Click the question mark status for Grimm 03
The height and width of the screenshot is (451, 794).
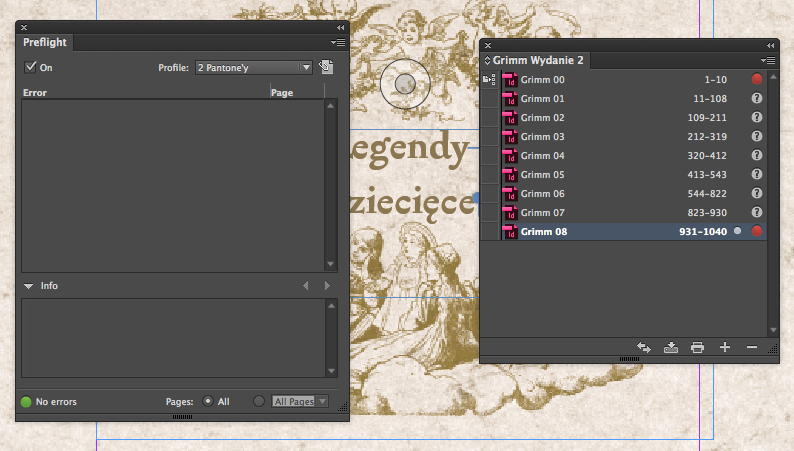tap(757, 136)
